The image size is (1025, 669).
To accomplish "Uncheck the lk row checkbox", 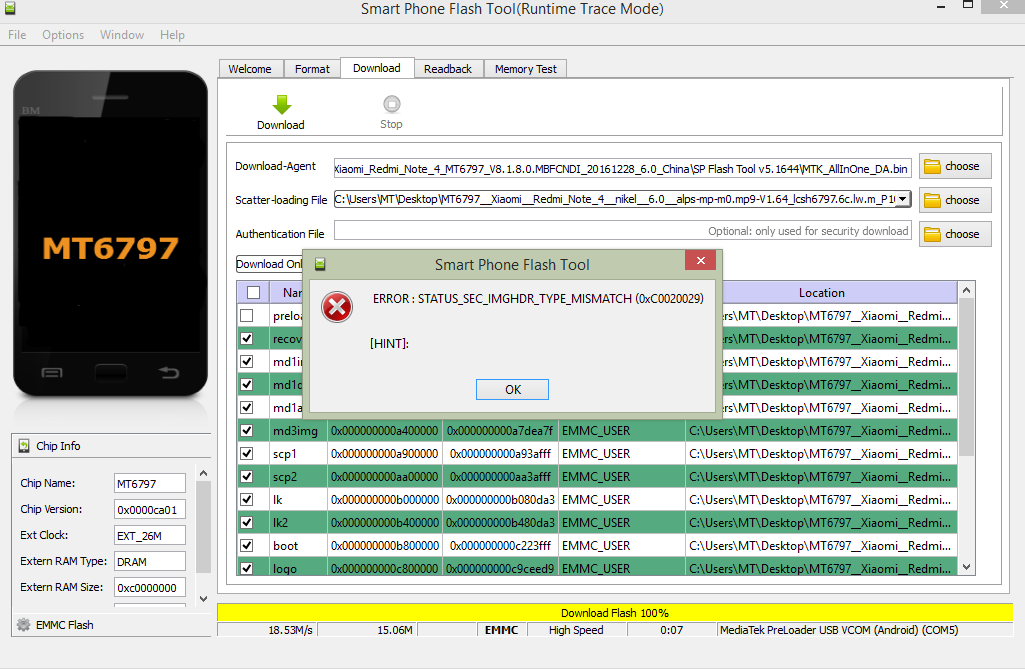I will point(246,499).
